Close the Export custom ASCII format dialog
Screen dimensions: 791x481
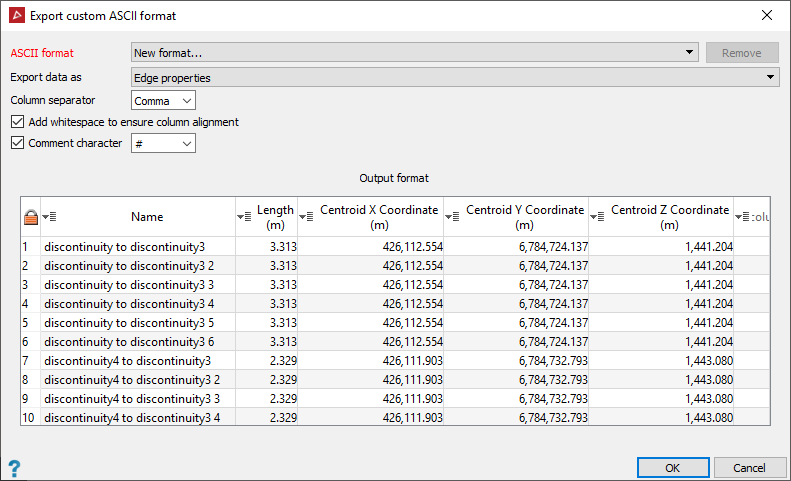click(x=767, y=15)
